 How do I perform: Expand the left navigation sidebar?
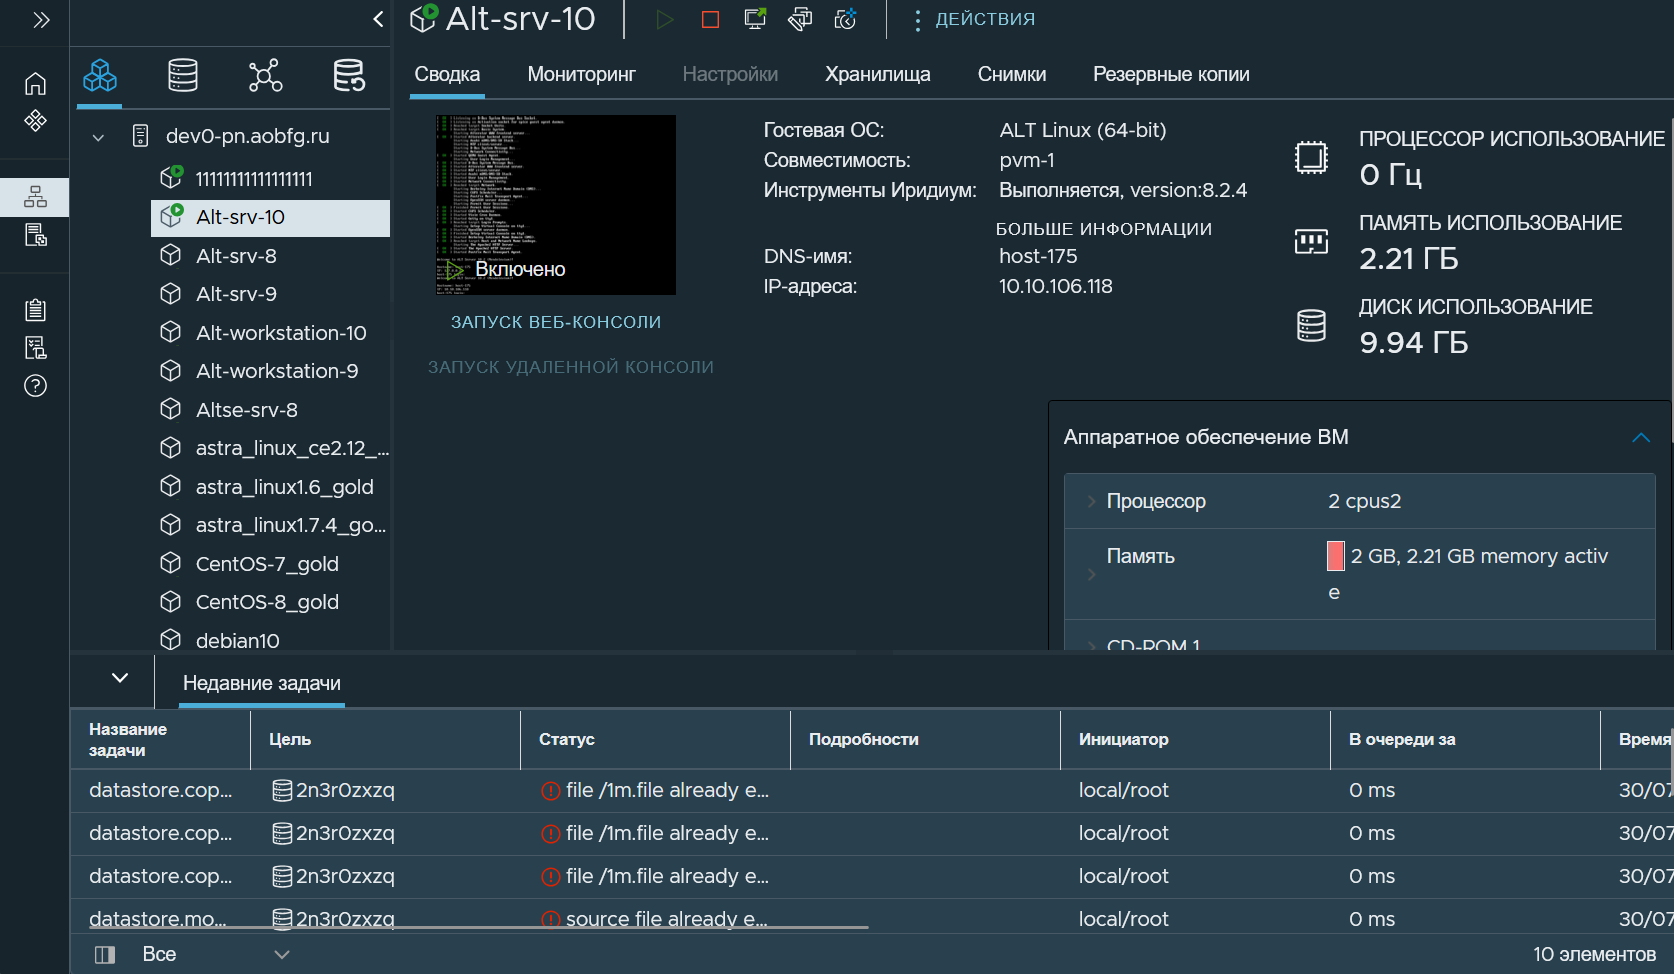click(x=40, y=20)
